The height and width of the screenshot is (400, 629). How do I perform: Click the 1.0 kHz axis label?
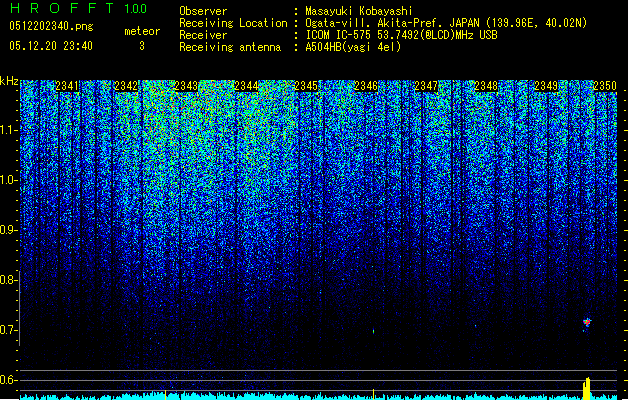(8, 180)
